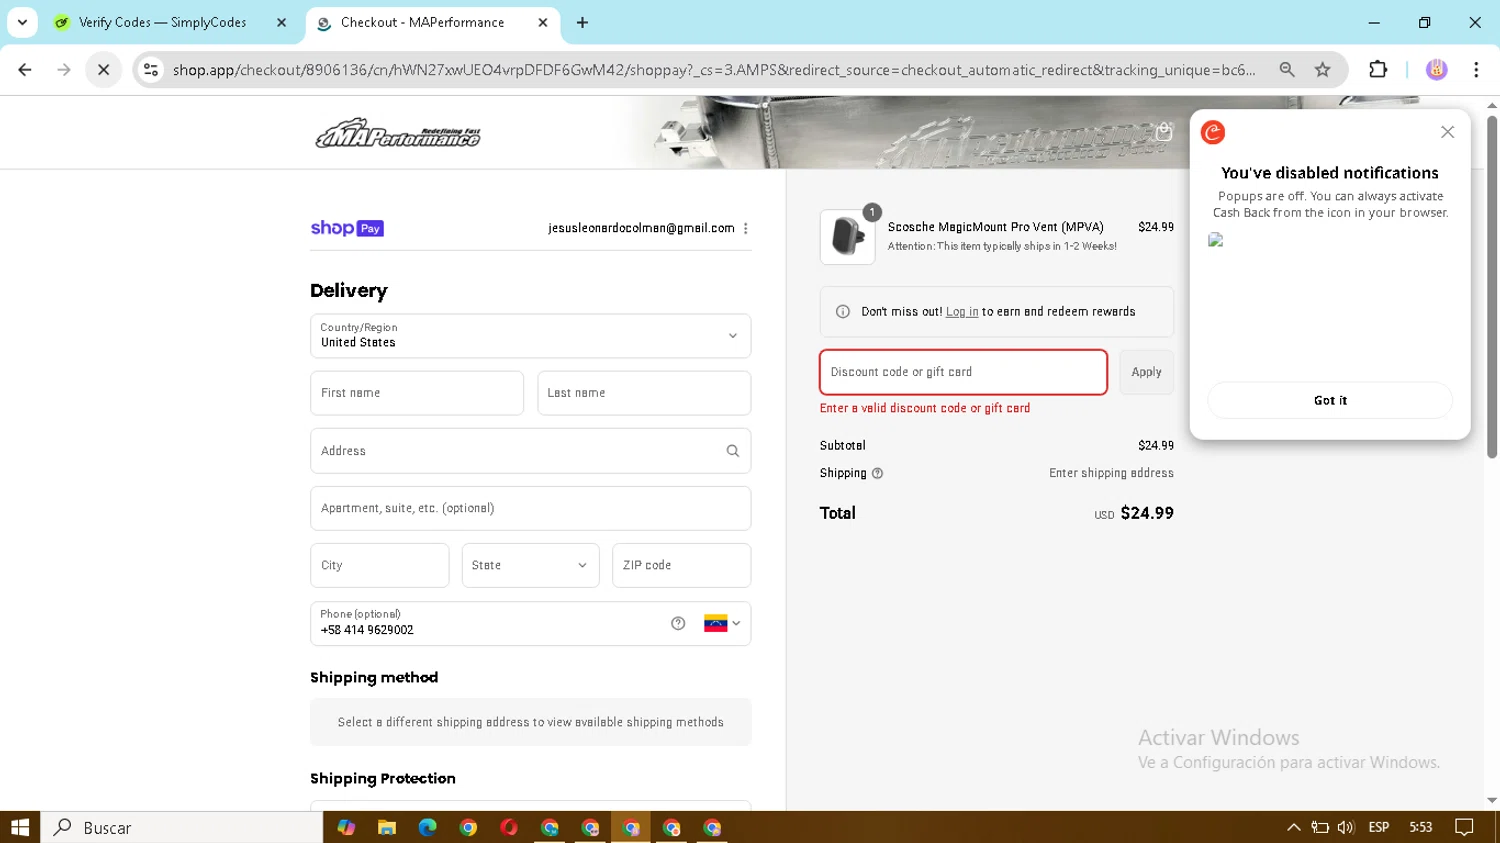1500x843 pixels.
Task: Focus the Last name field
Action: (x=644, y=393)
